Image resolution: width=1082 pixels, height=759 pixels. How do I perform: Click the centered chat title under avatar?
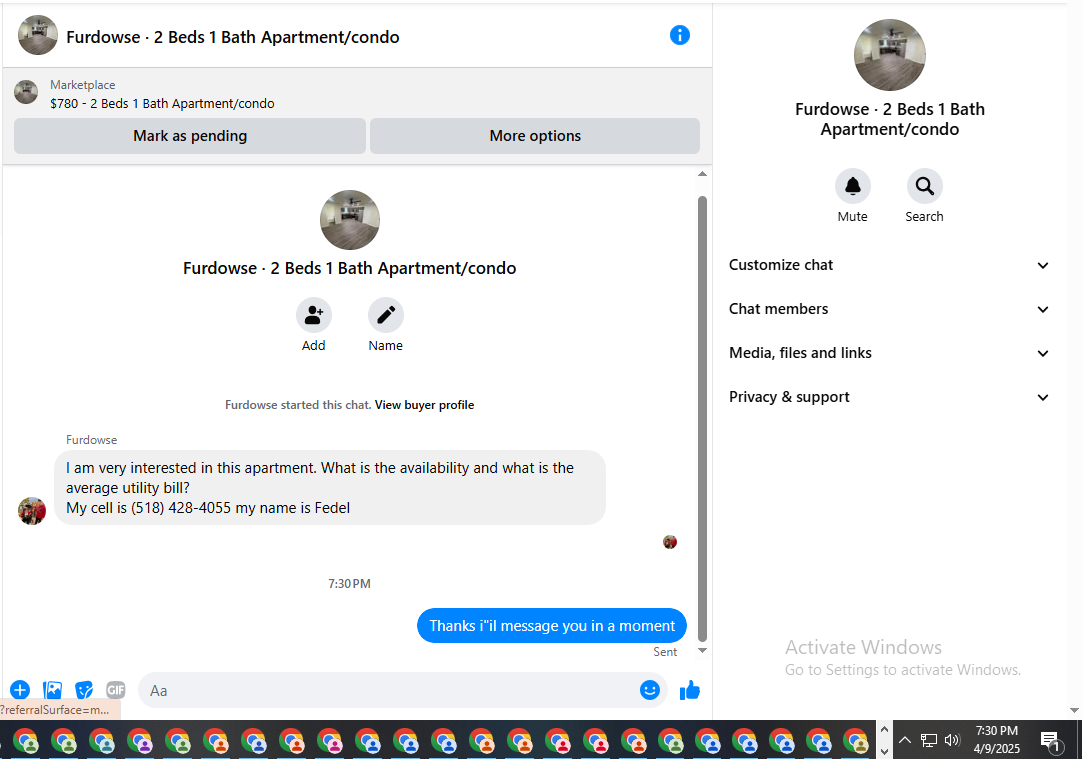[350, 268]
